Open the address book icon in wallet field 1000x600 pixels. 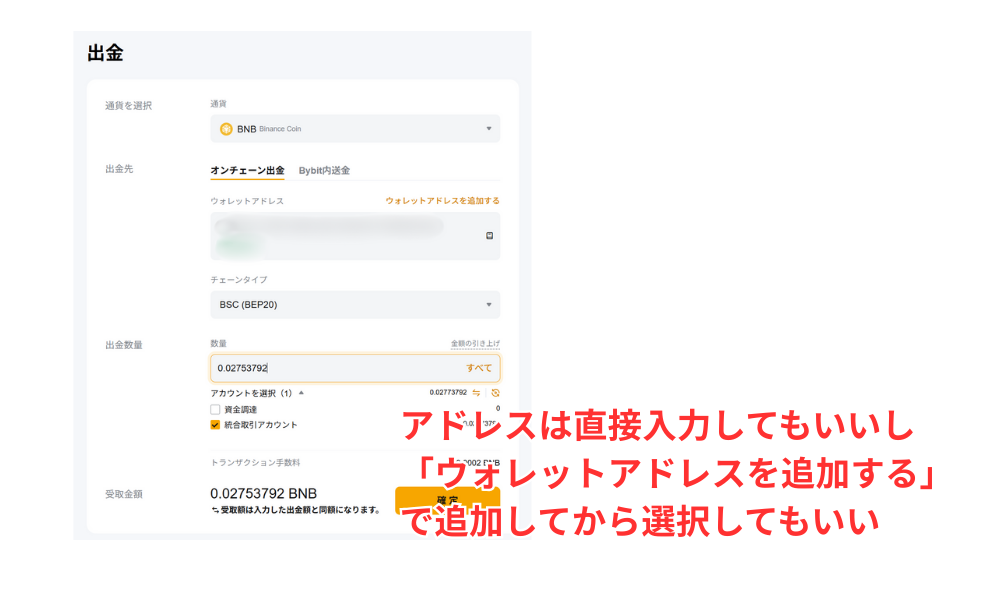(489, 236)
